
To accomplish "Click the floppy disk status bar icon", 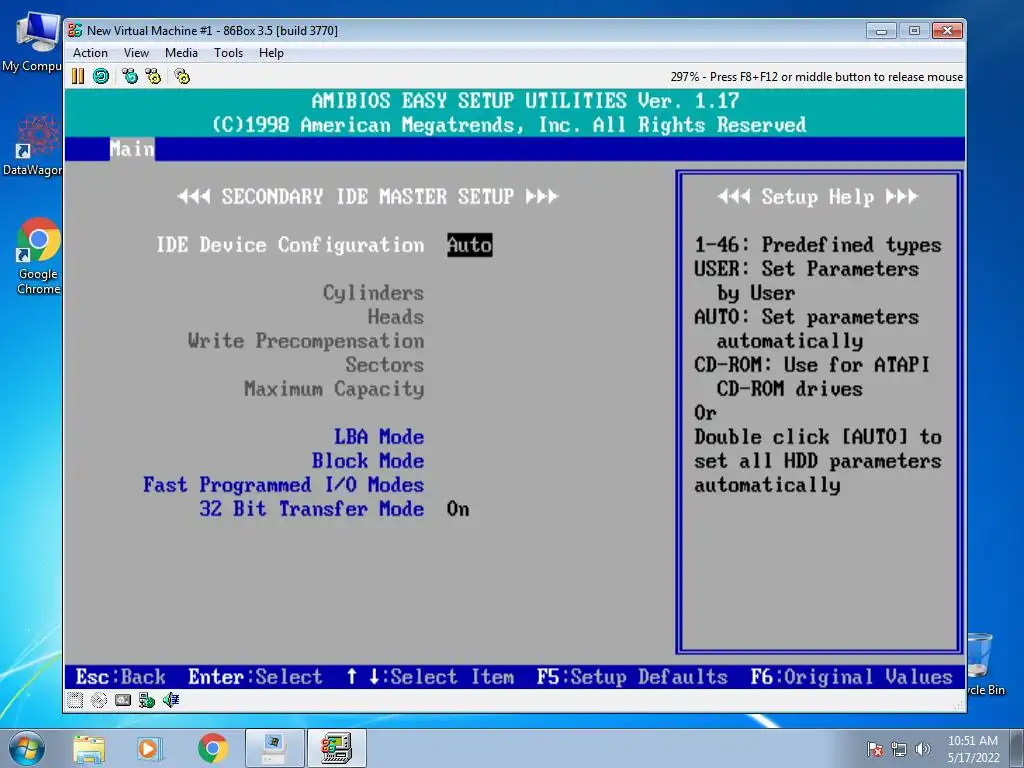I will (x=75, y=700).
